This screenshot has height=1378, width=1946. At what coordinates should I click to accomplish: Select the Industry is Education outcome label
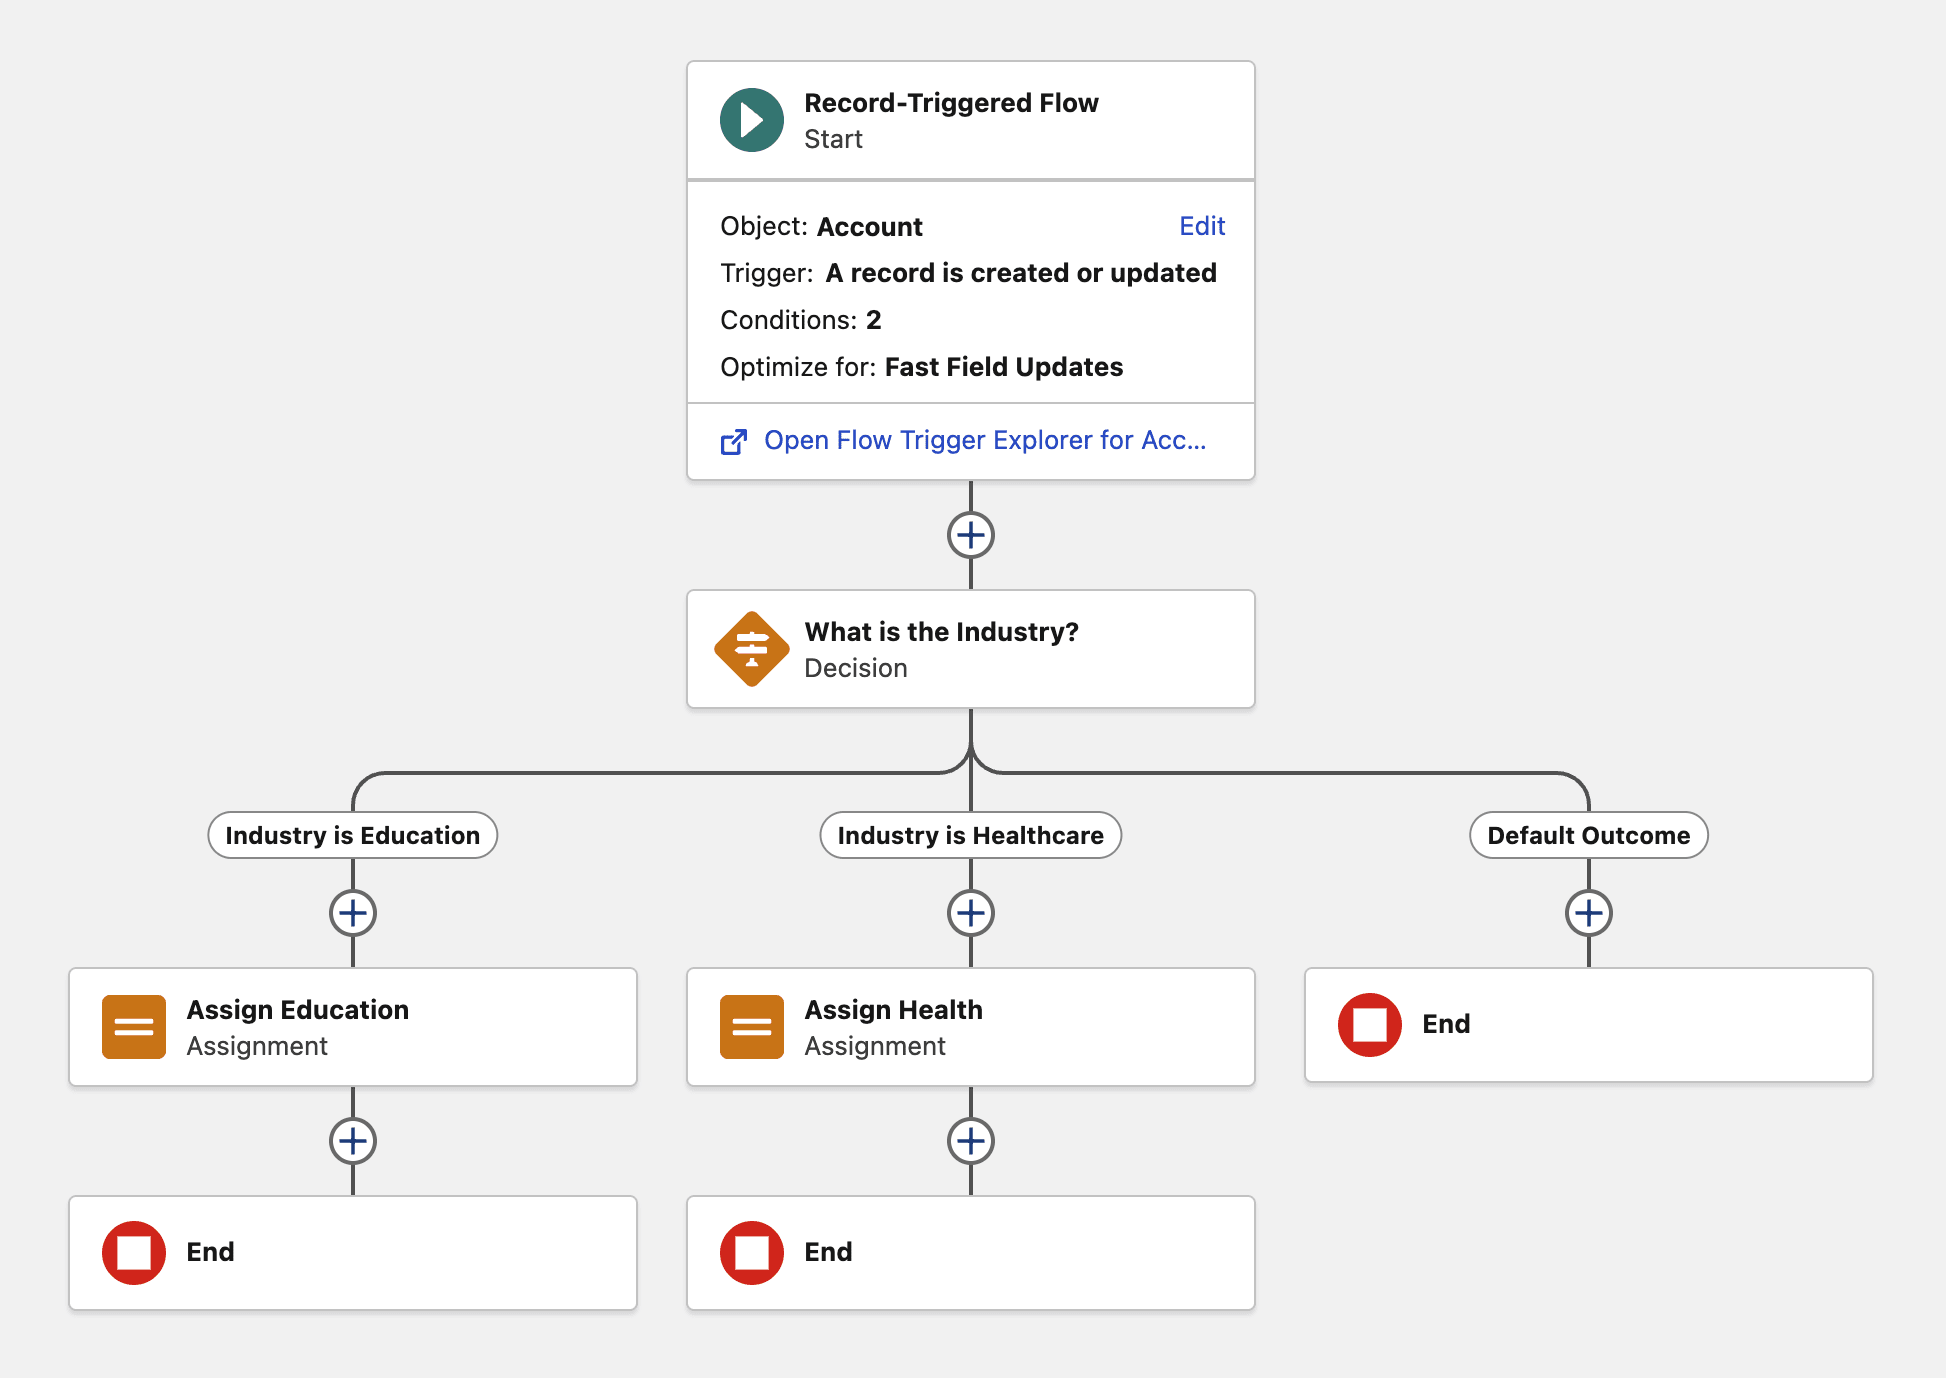353,835
